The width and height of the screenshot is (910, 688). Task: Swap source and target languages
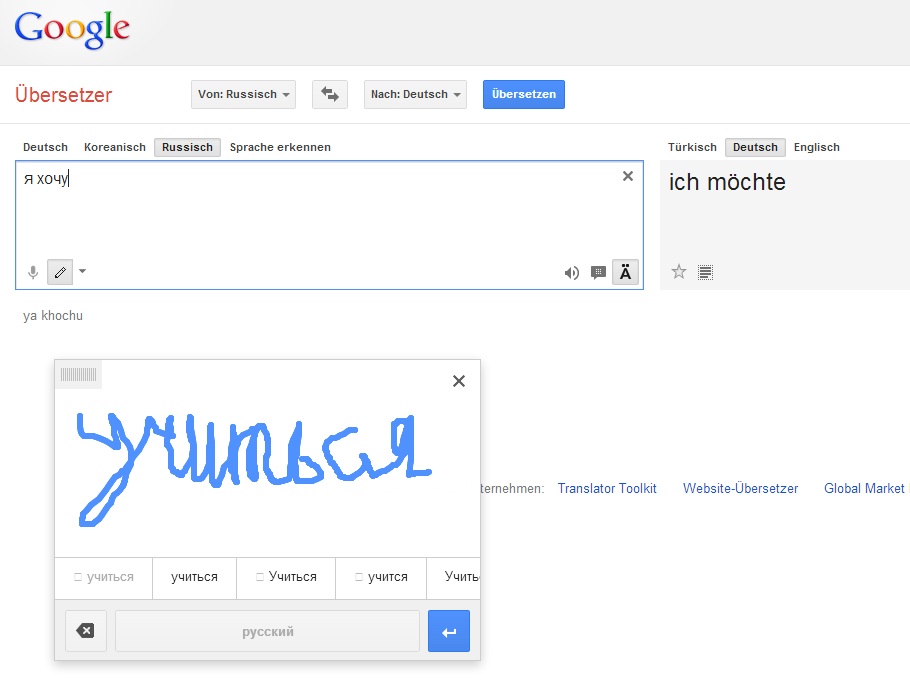click(330, 94)
